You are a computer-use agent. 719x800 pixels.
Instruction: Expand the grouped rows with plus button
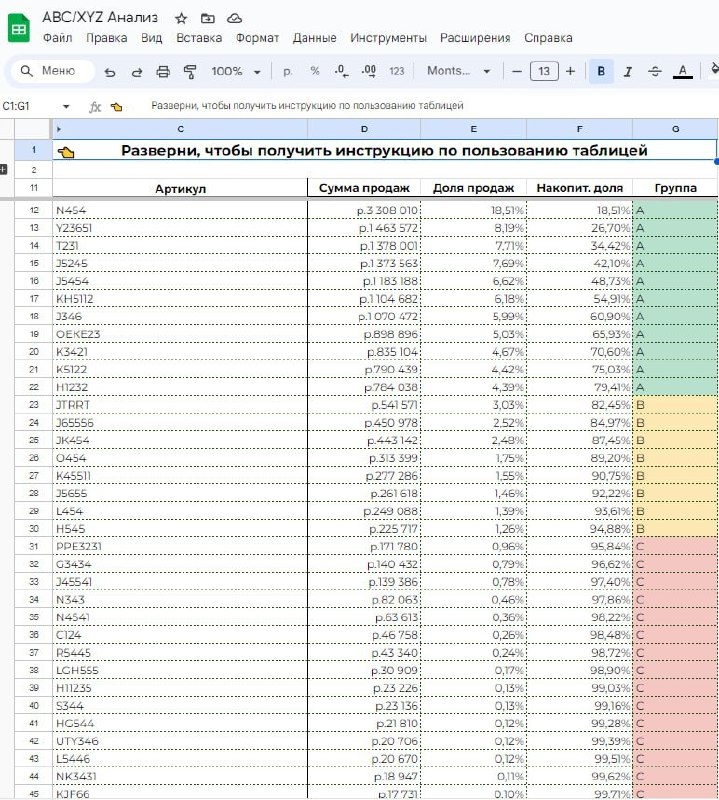point(3,169)
